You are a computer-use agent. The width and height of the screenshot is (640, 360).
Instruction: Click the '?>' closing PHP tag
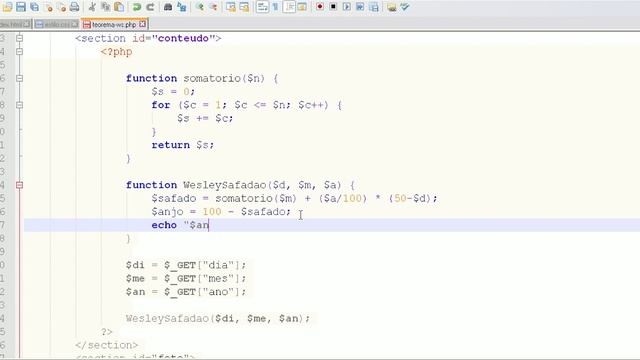tap(107, 332)
